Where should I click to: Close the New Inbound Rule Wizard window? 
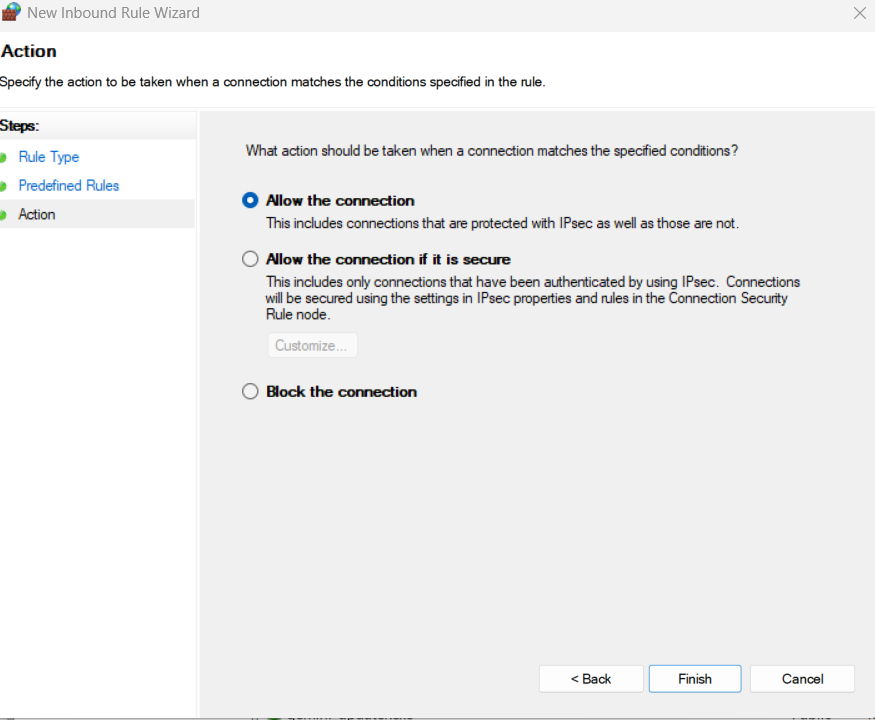[859, 13]
